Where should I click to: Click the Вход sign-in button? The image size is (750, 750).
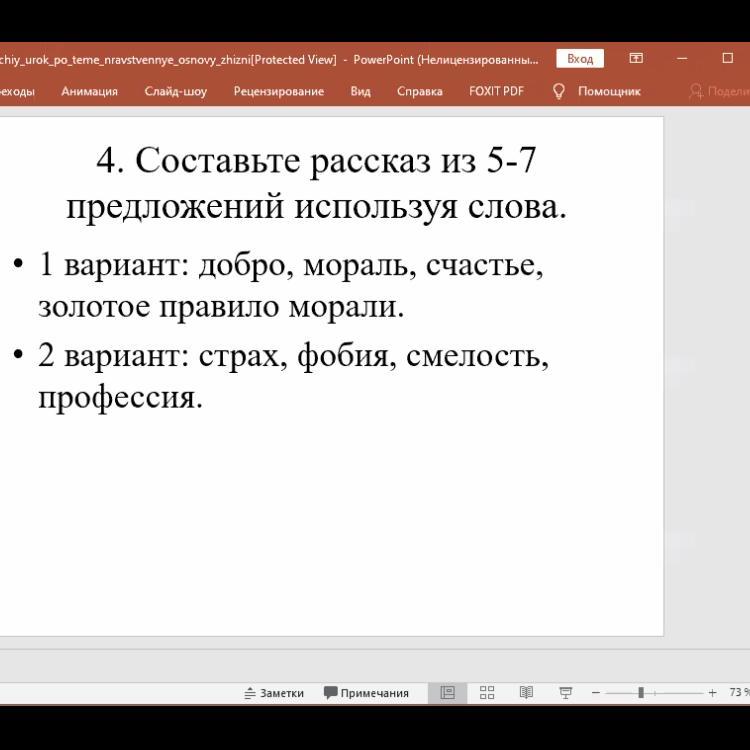pos(580,59)
